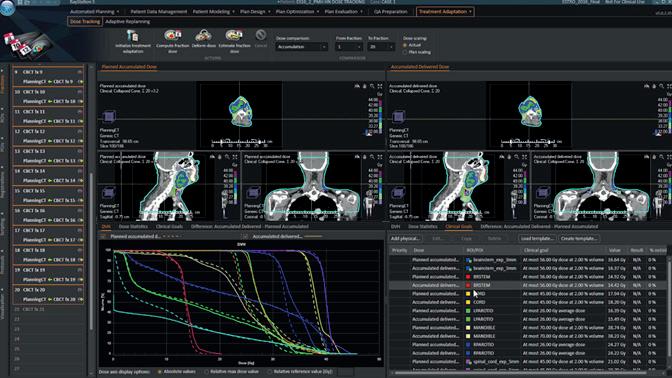Viewport: 672px width, 378px height.
Task: Select Absolute values dose axis option
Action: (160, 372)
